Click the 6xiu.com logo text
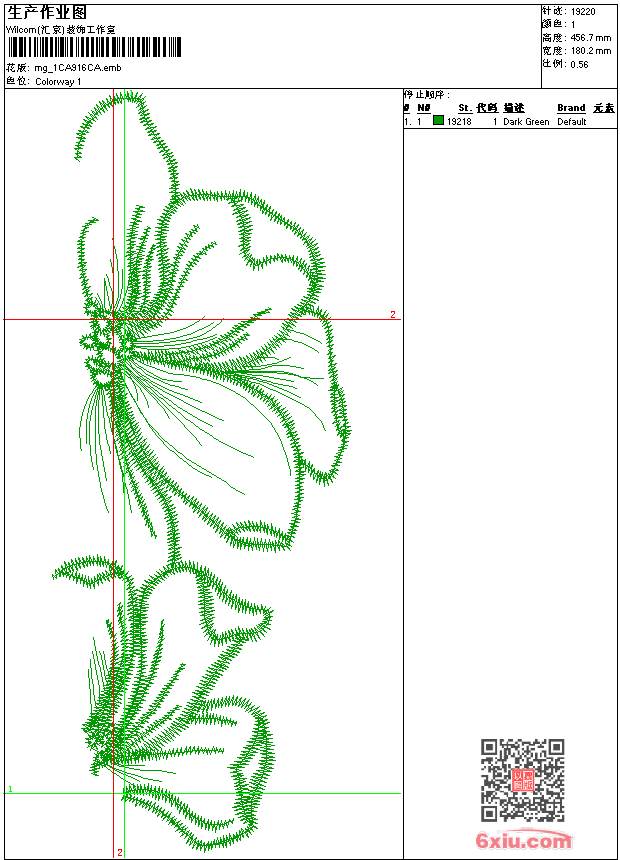The height and width of the screenshot is (860, 620). [x=523, y=840]
